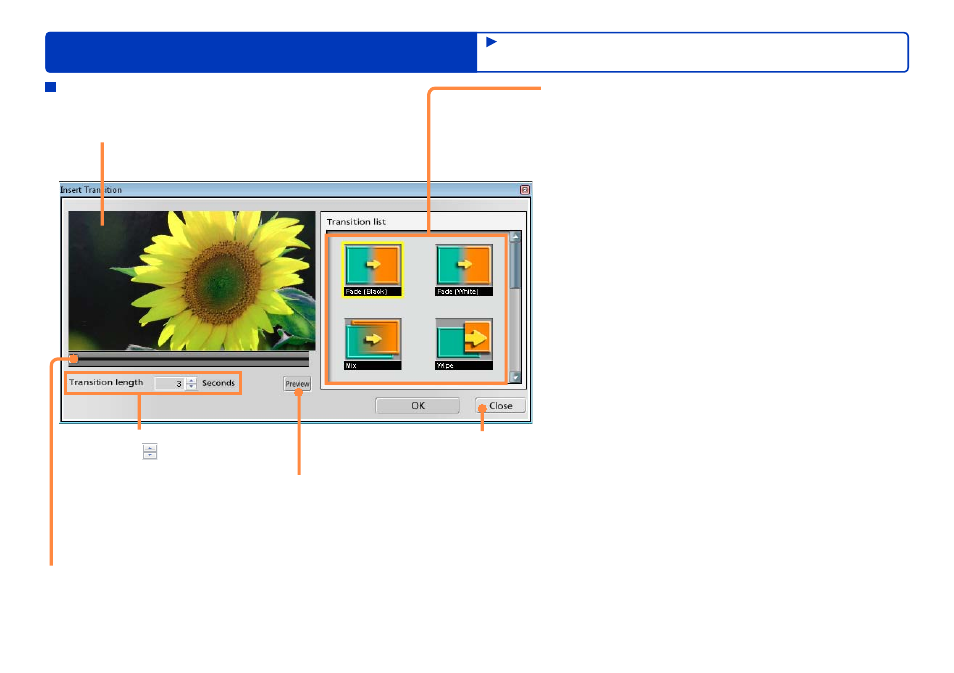
Task: Click the Preview button
Action: pos(297,384)
